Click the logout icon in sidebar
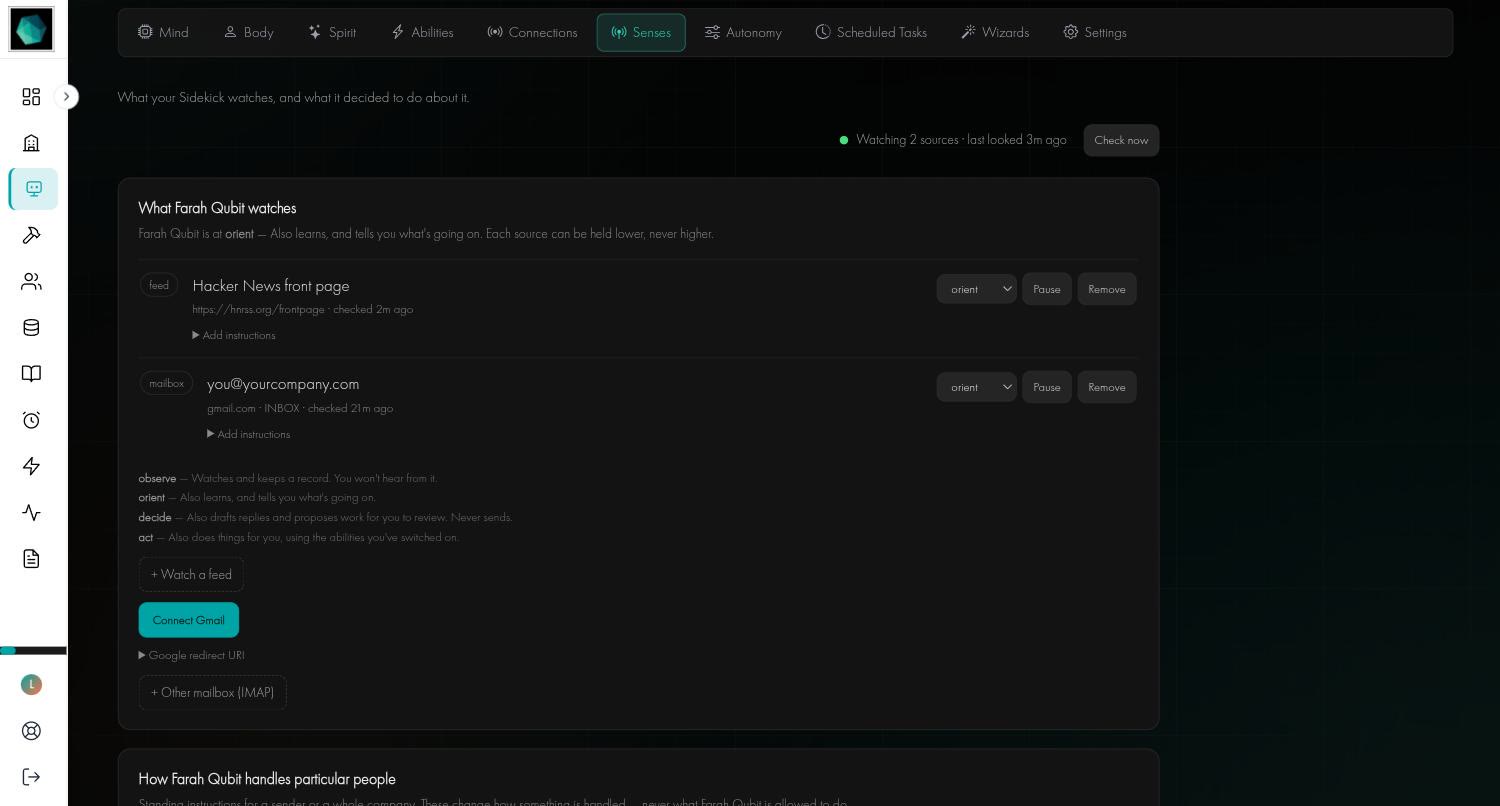 [x=31, y=777]
